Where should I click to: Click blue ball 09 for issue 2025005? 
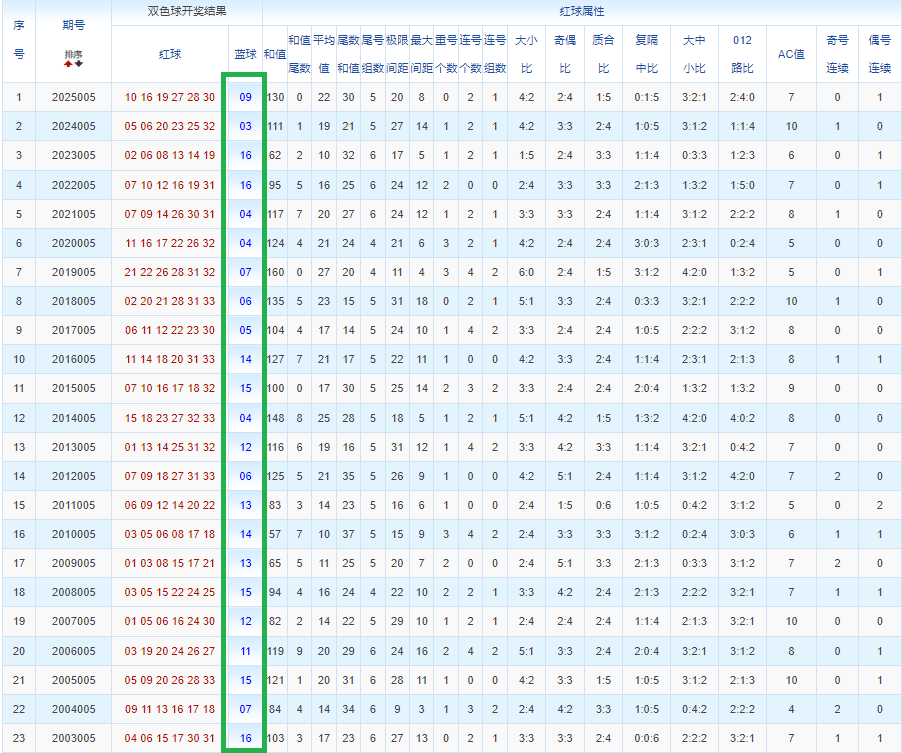pos(245,97)
